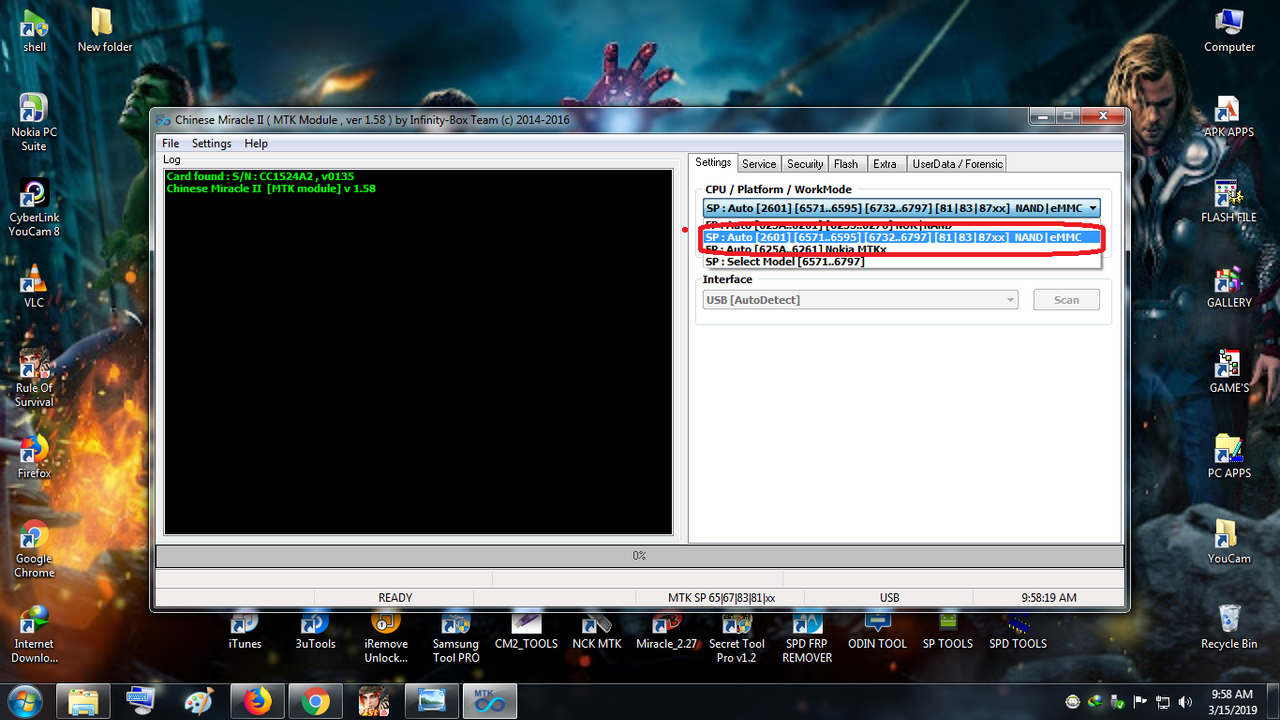
Task: Open the New folder desktop icon
Action: click(104, 30)
